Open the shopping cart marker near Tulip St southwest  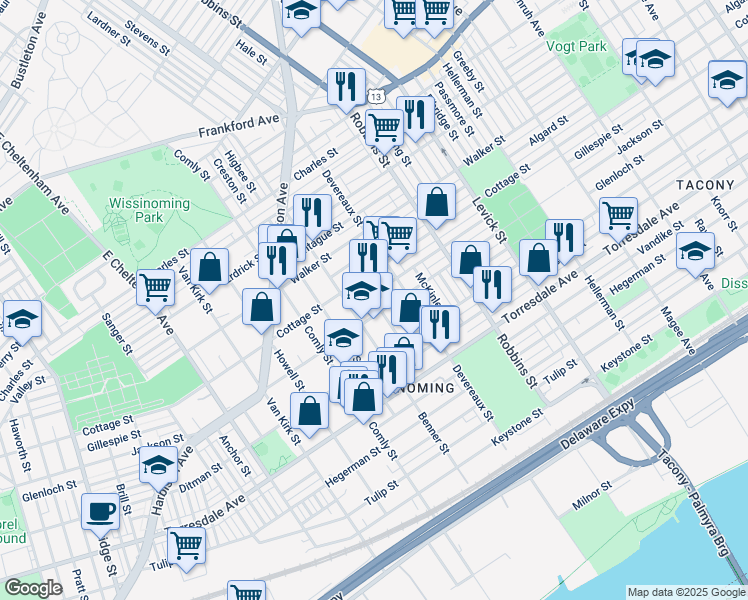click(x=186, y=547)
